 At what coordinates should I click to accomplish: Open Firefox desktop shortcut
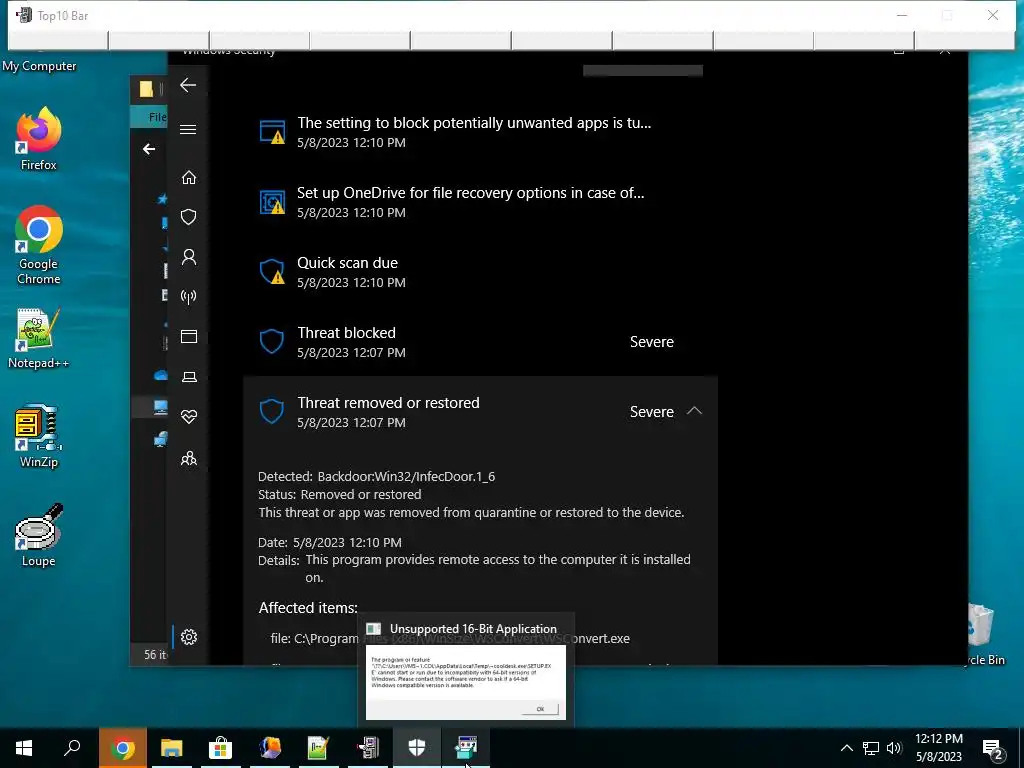(39, 139)
